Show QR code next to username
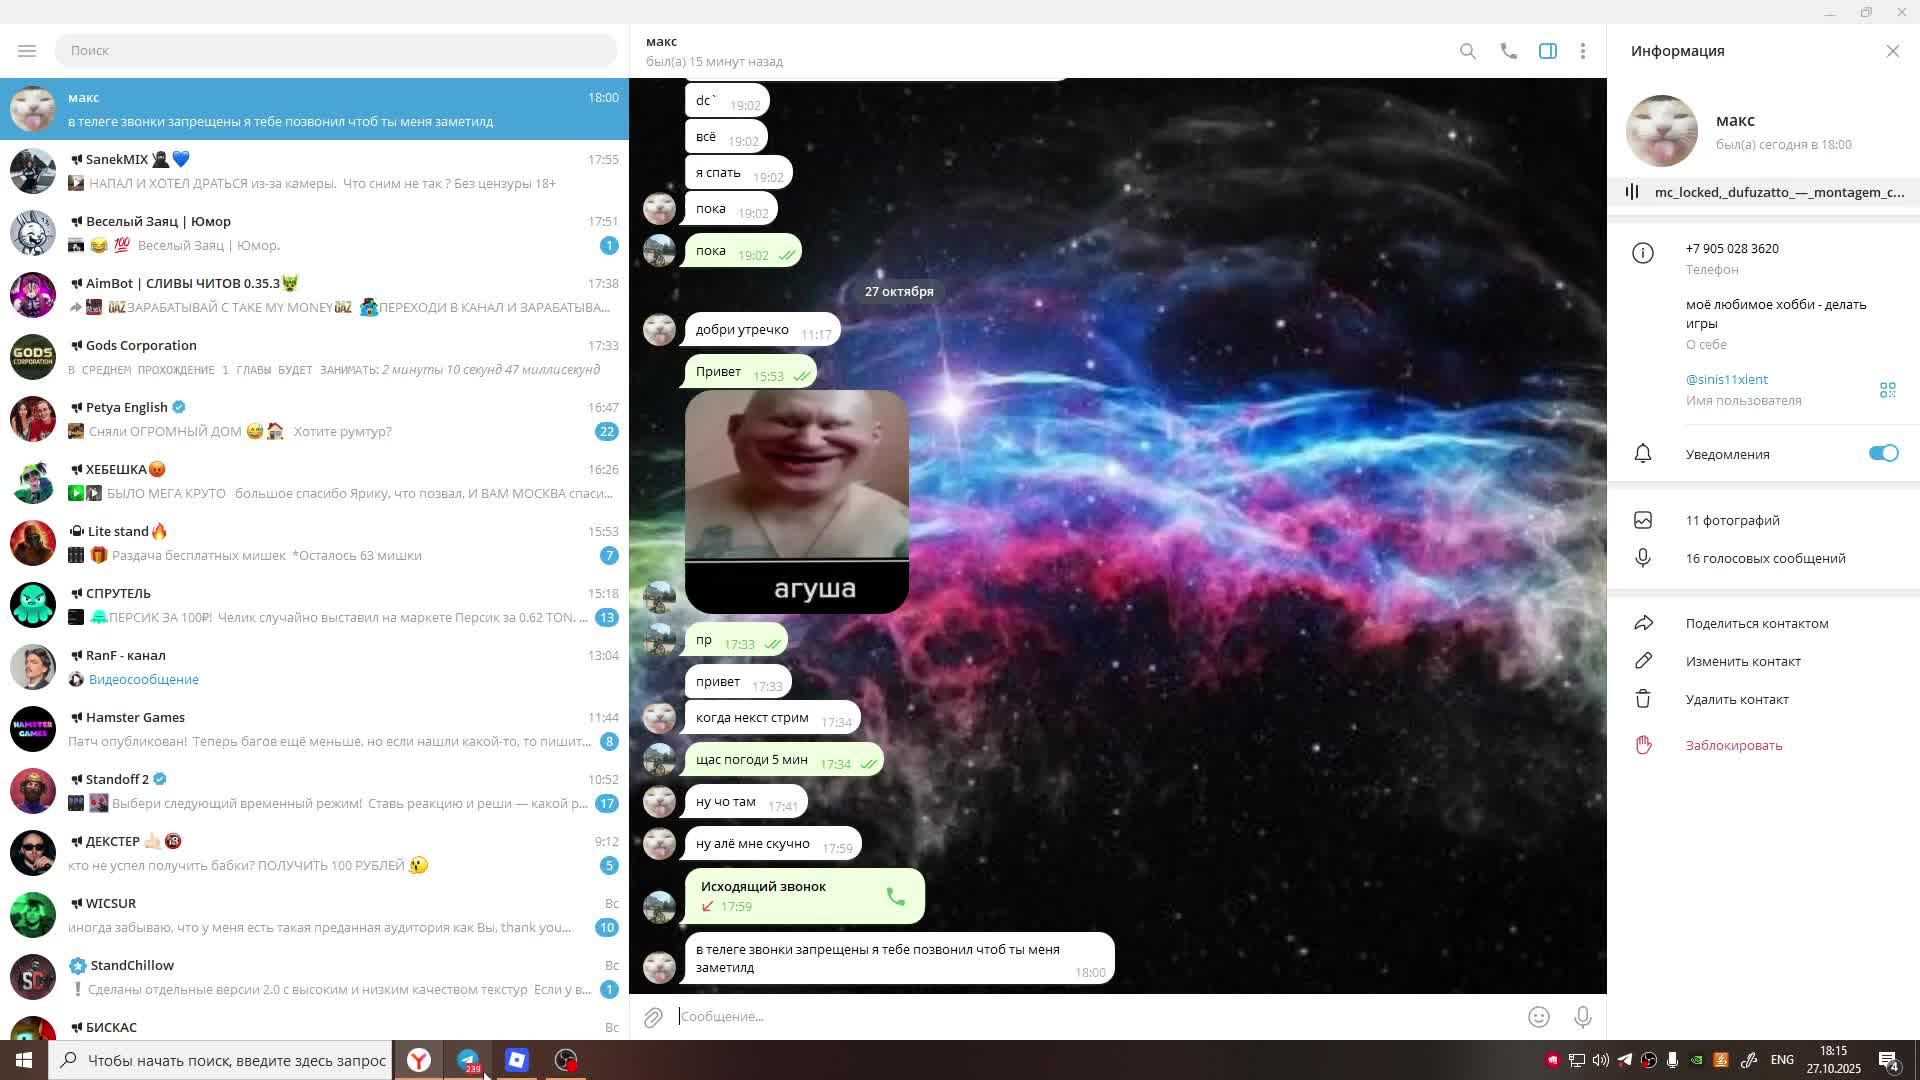This screenshot has width=1920, height=1080. (x=1887, y=390)
